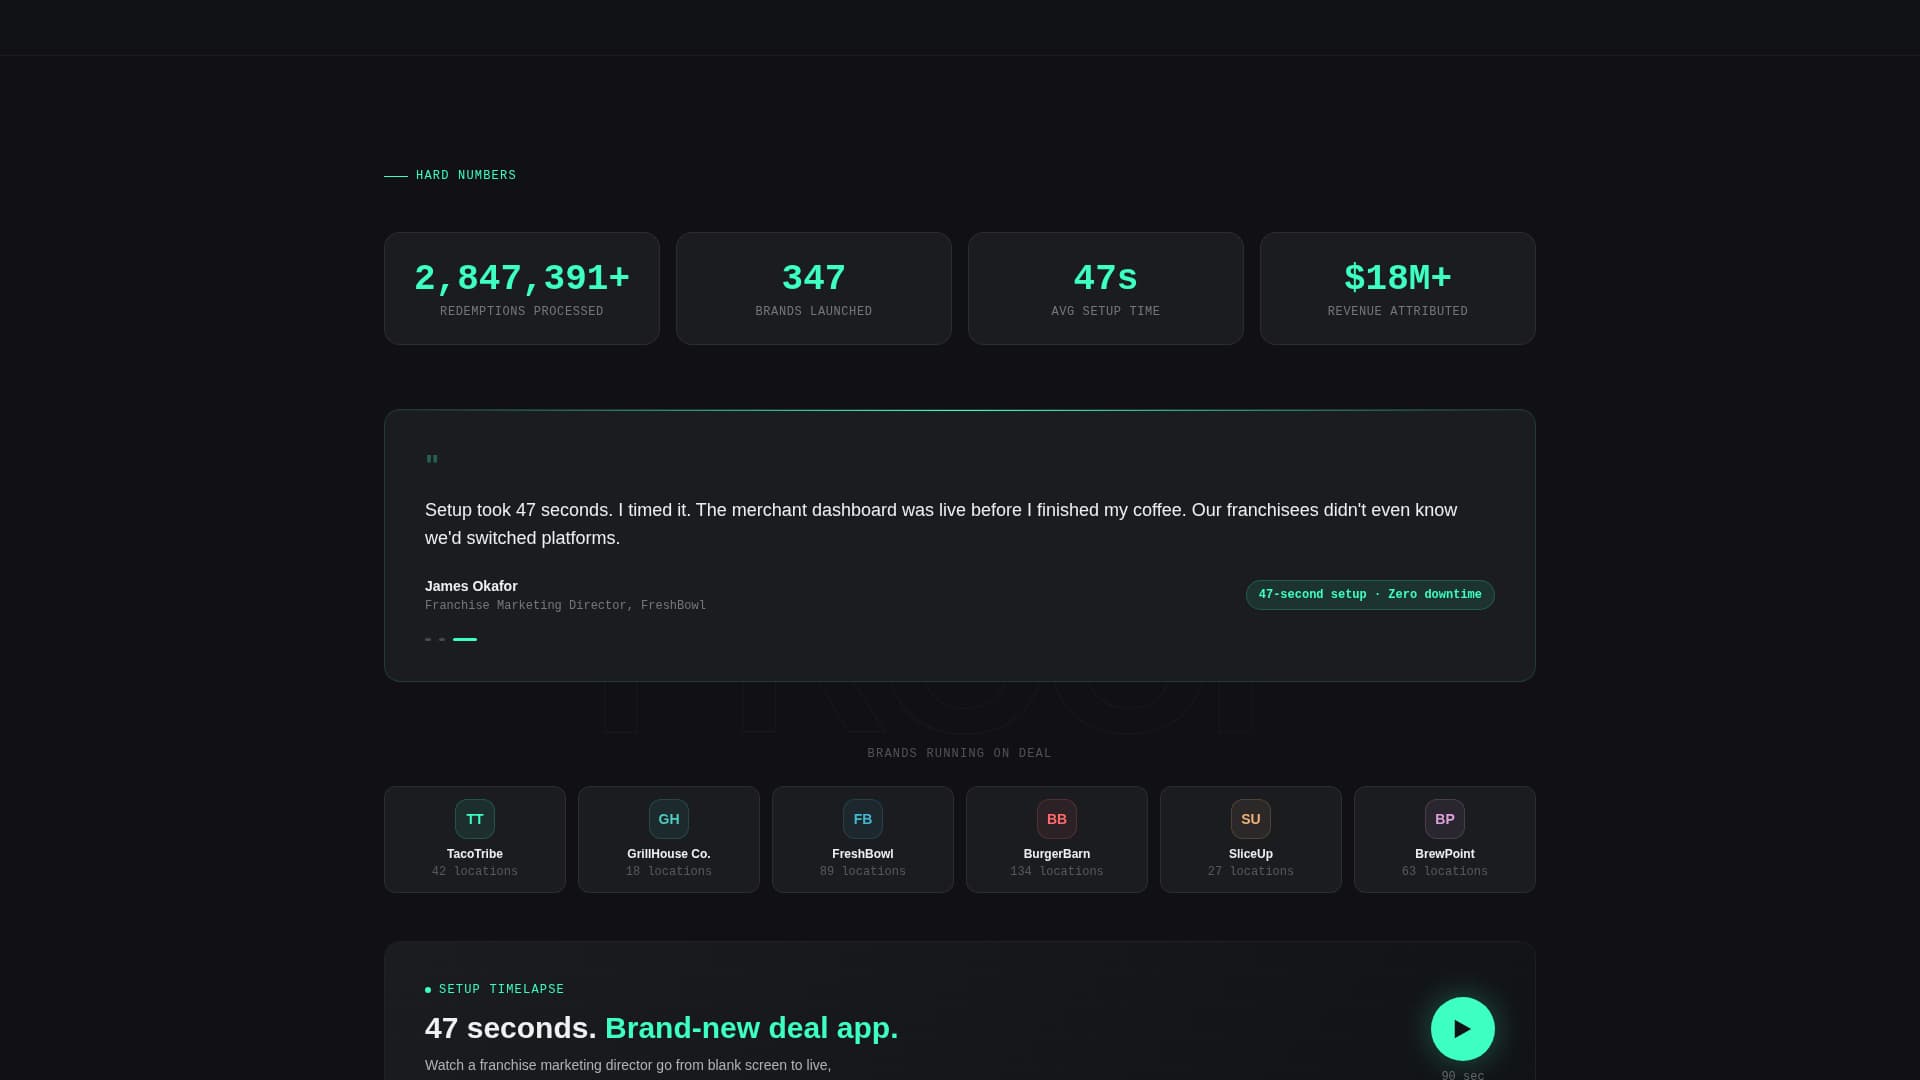Open the Avg Setup Time stat card
Image resolution: width=1920 pixels, height=1080 pixels.
click(x=1106, y=289)
